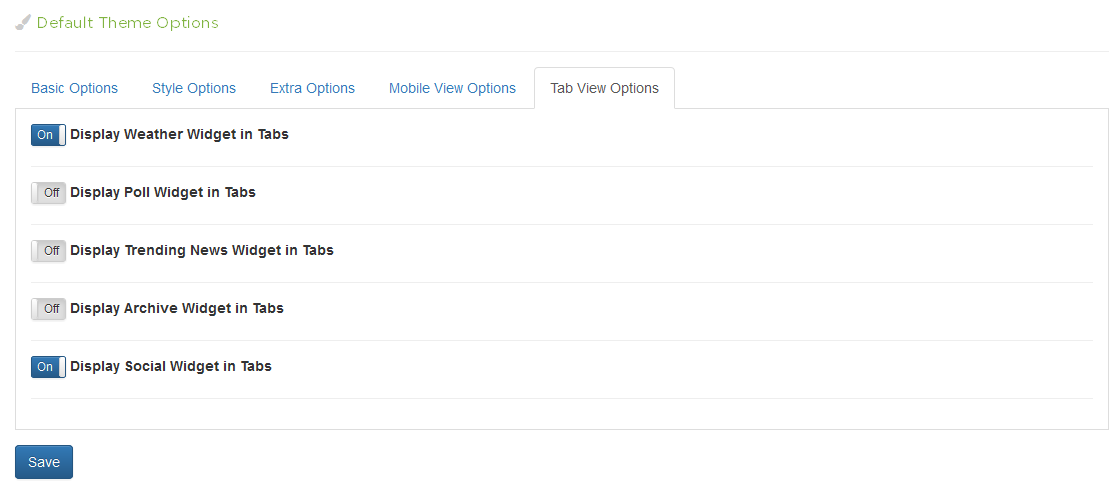
Task: Click the paintbrush icon beside Default Theme Options
Action: (x=23, y=22)
